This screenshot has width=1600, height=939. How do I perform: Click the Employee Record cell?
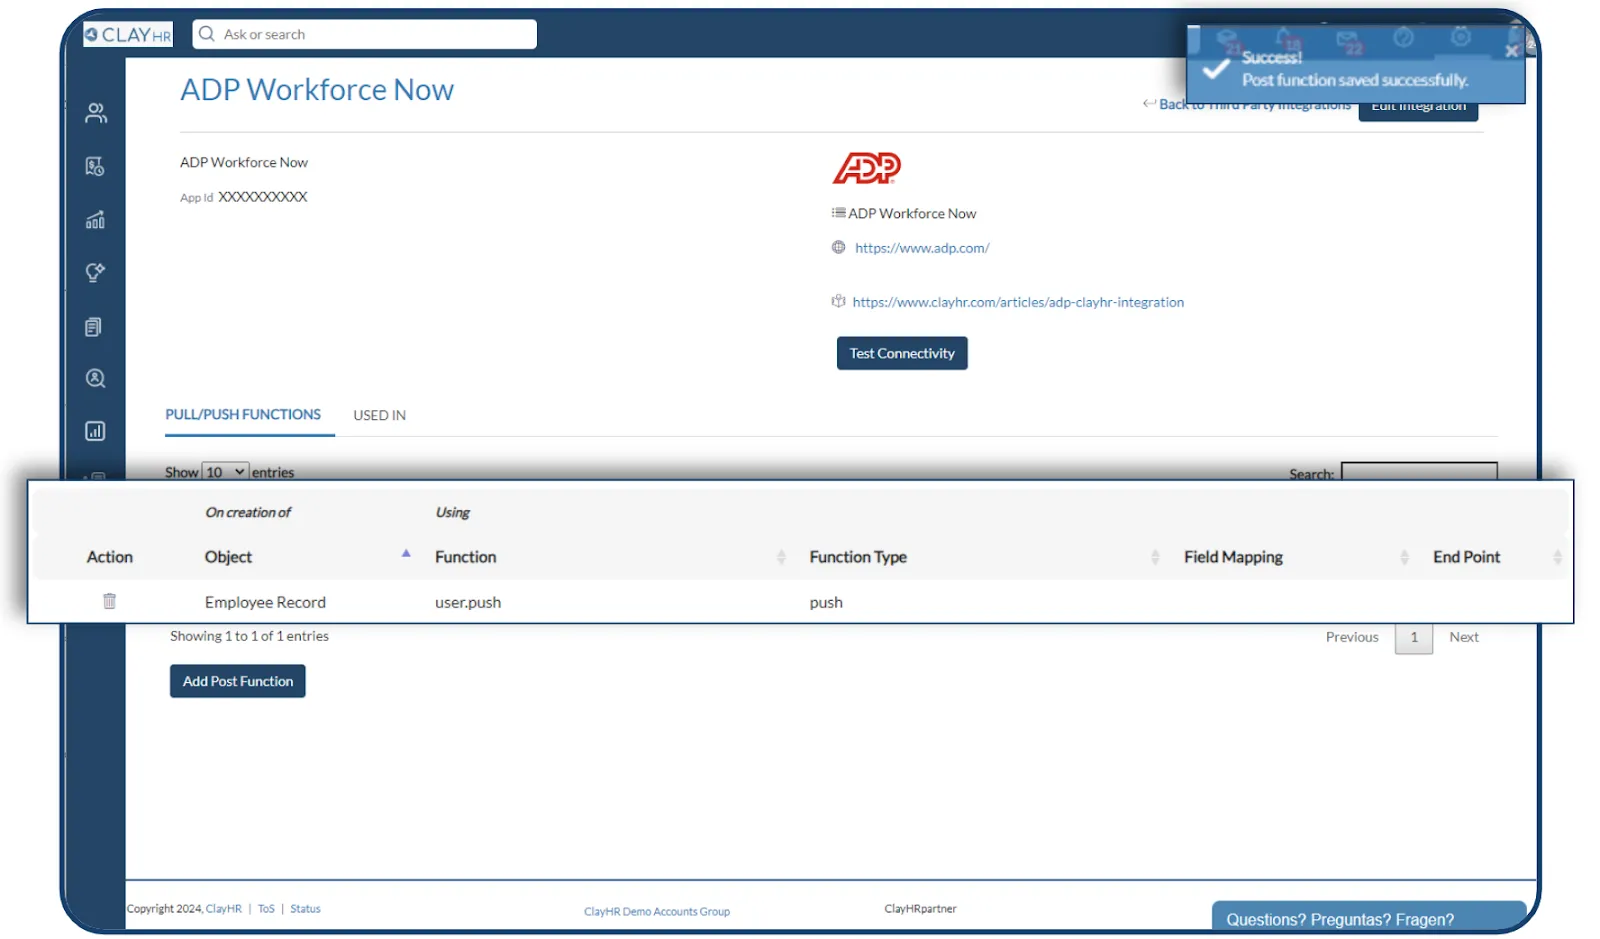pyautogui.click(x=265, y=602)
